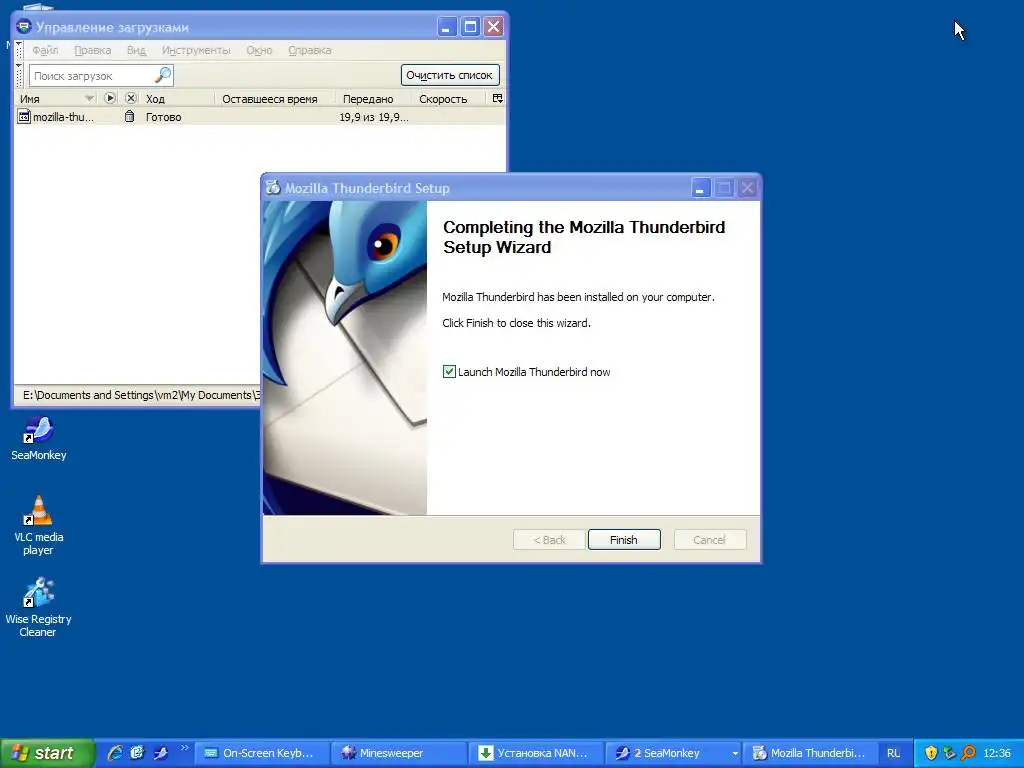
Task: Minimize the Mozilla Thunderbird Setup window
Action: (x=700, y=189)
